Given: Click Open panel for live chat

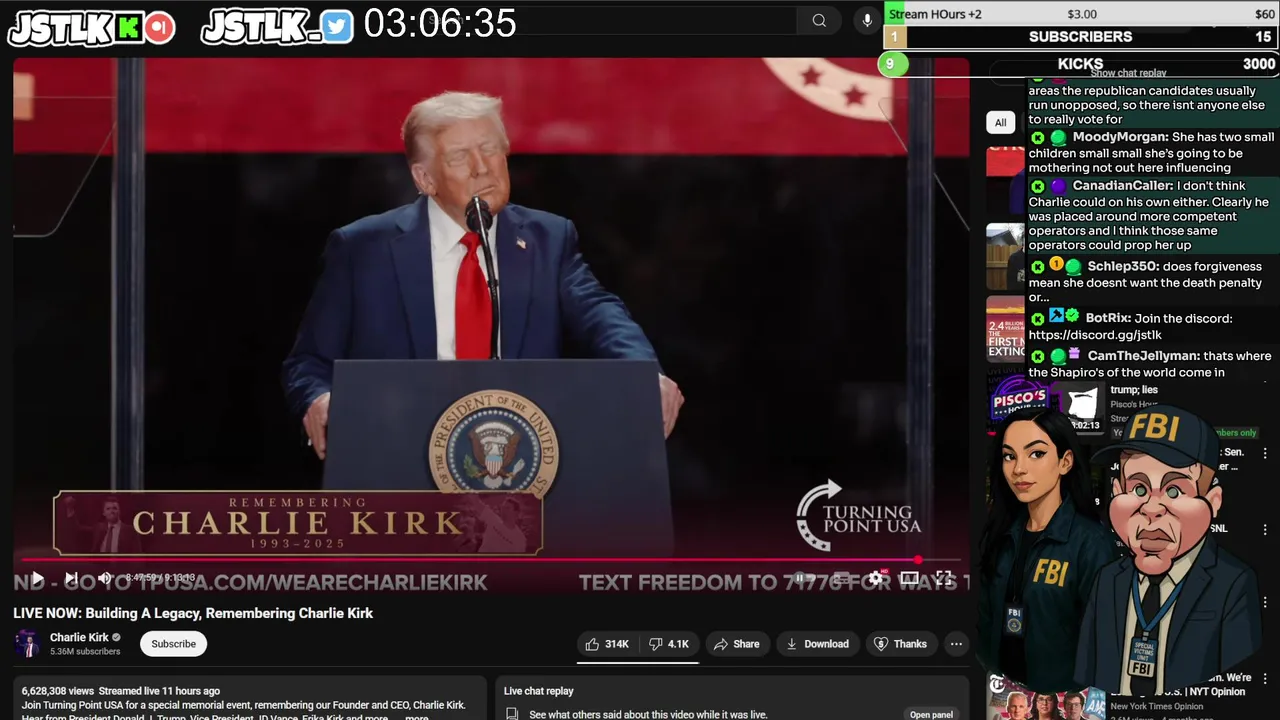Looking at the screenshot, I should coord(931,714).
